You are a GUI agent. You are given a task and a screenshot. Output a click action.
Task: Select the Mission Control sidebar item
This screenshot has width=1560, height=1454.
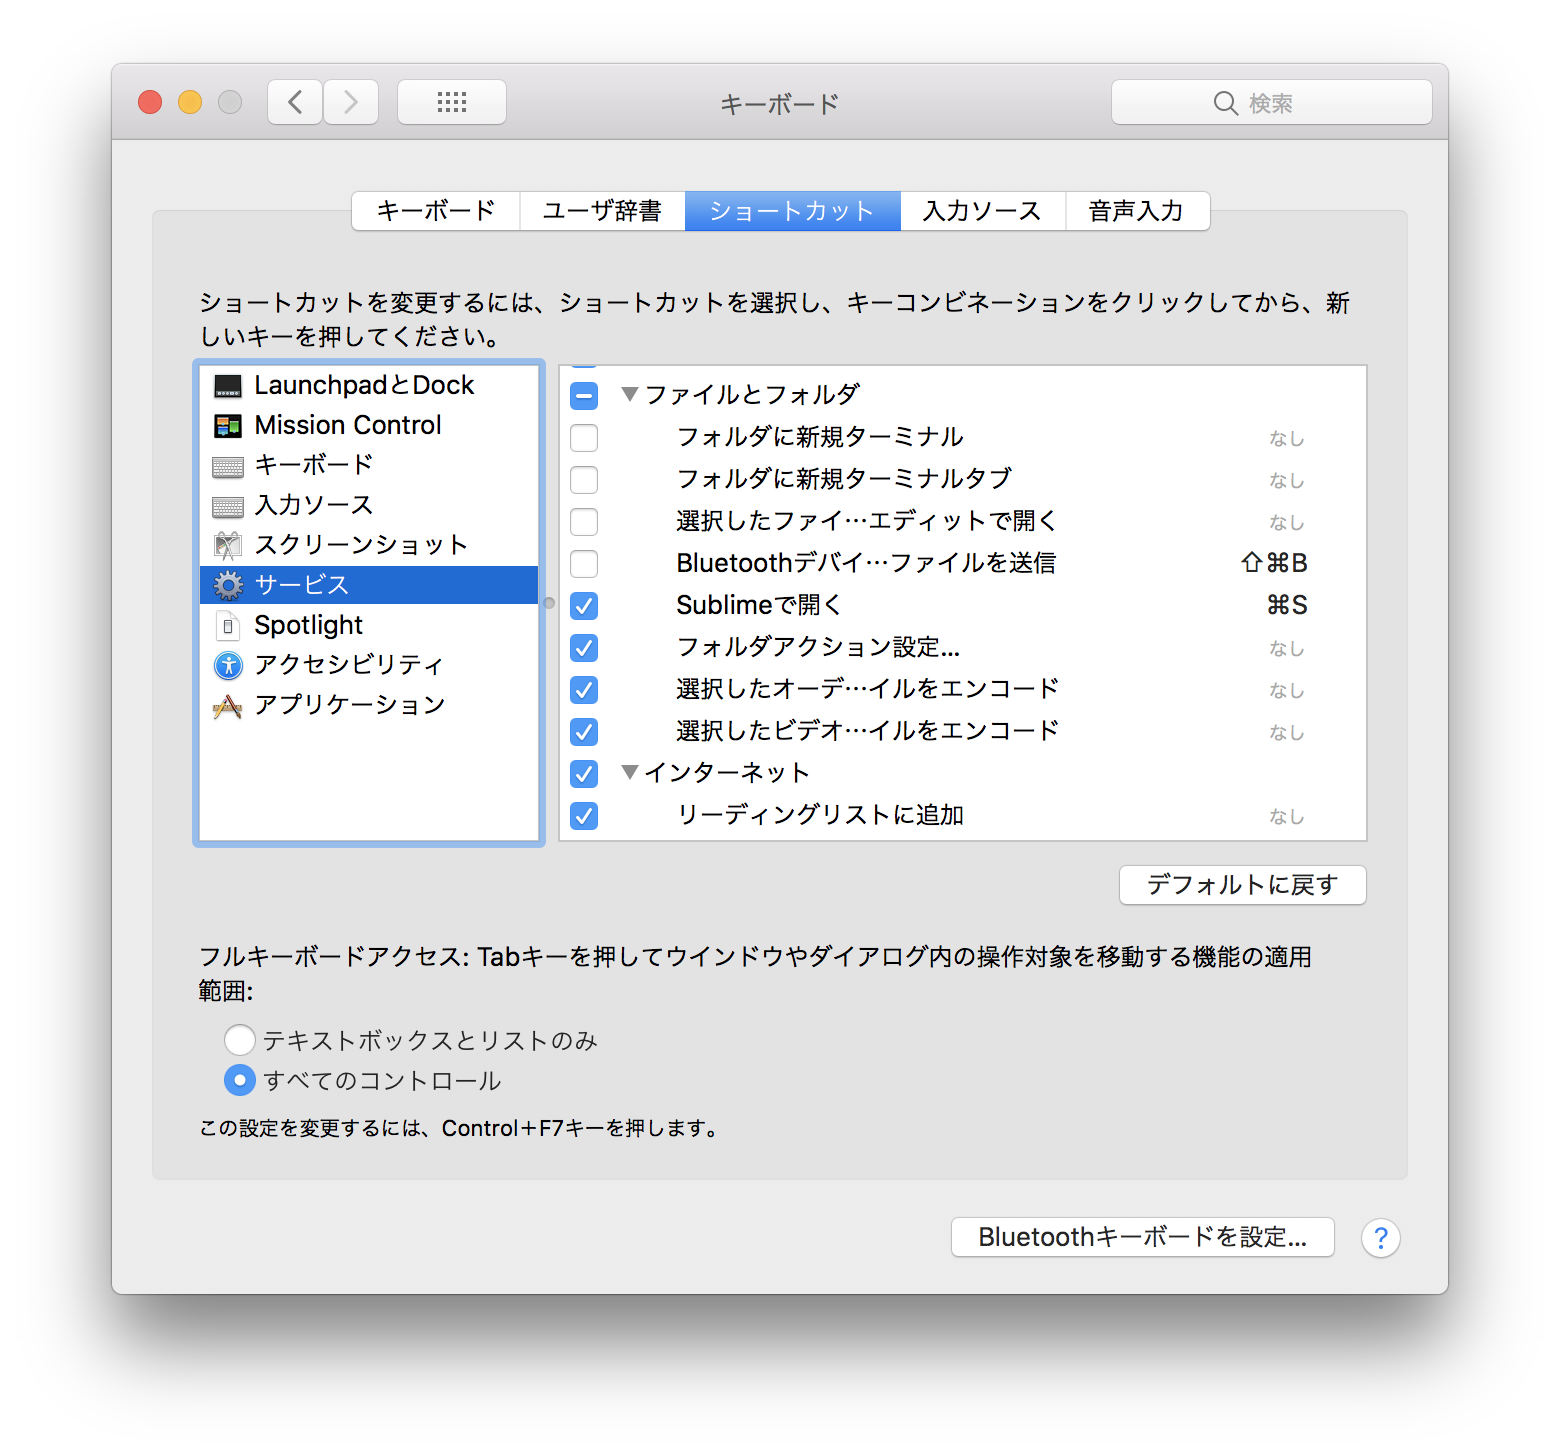point(228,425)
